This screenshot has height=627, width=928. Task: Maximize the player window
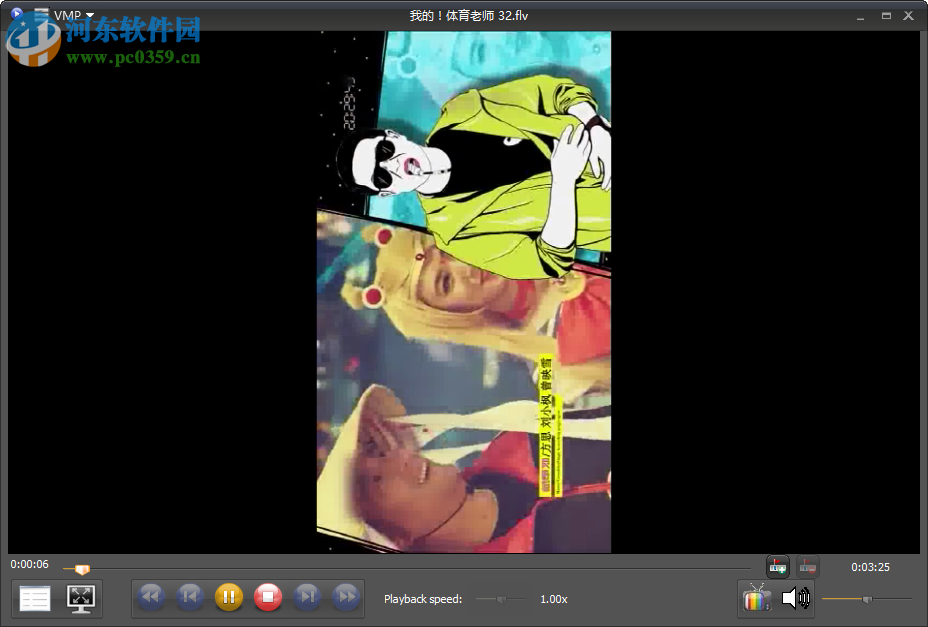886,16
